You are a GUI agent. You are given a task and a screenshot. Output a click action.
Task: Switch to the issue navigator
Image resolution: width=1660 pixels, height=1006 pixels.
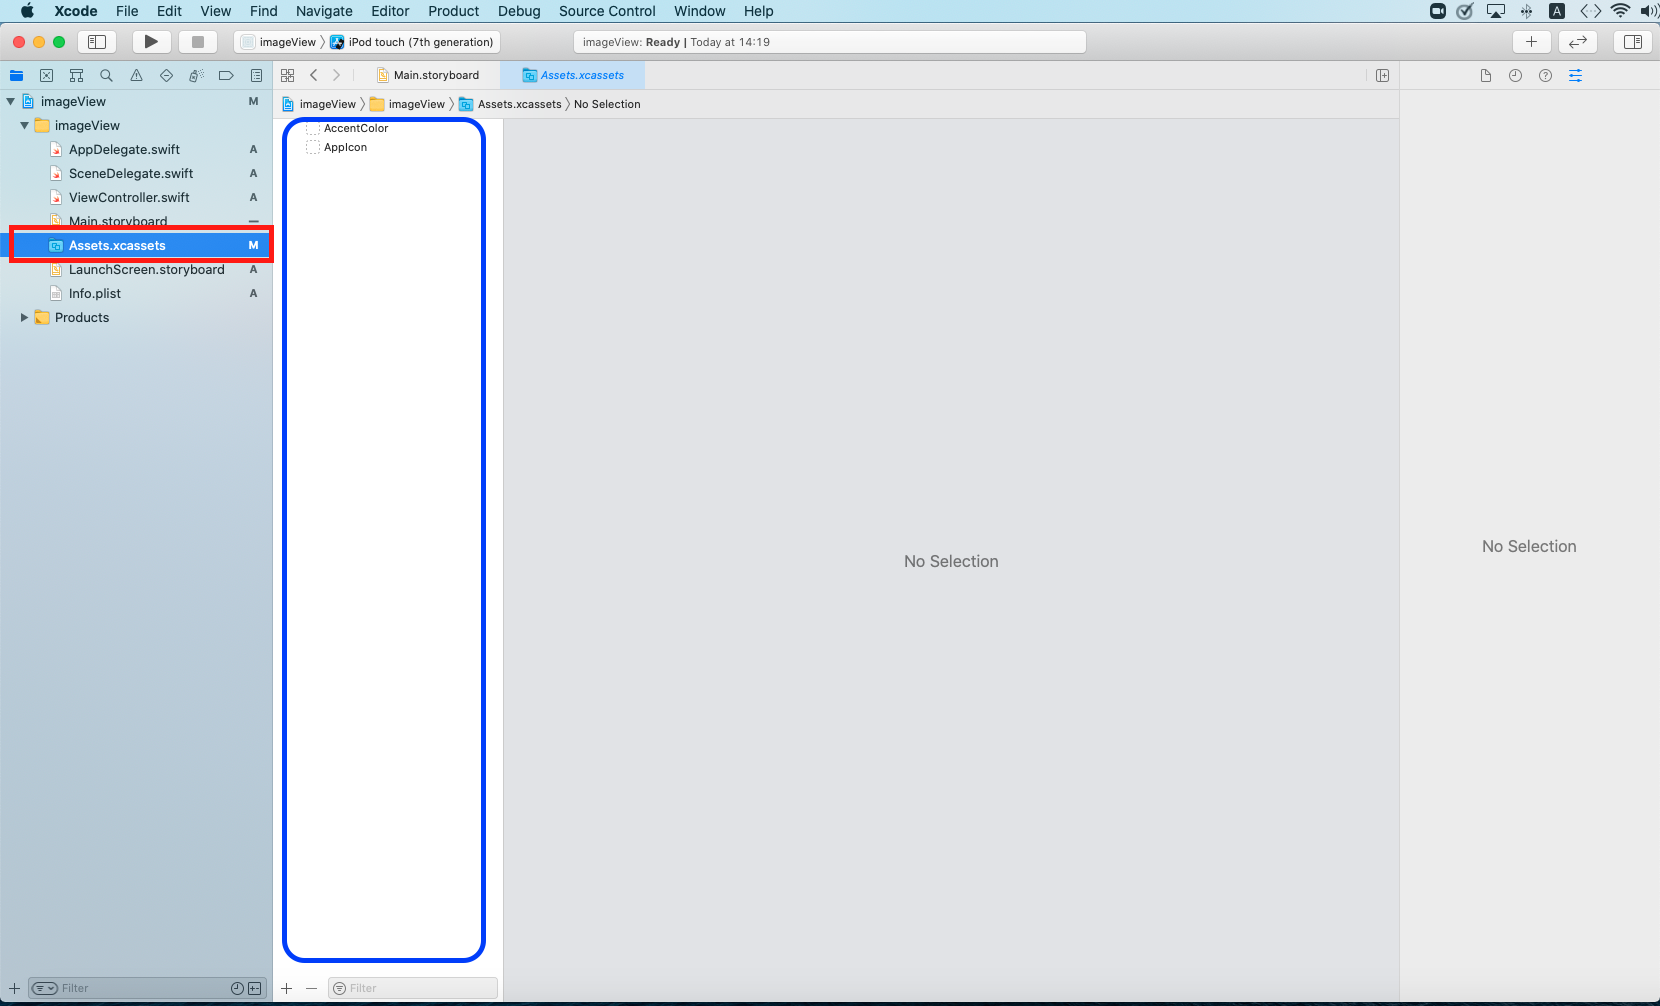click(136, 75)
